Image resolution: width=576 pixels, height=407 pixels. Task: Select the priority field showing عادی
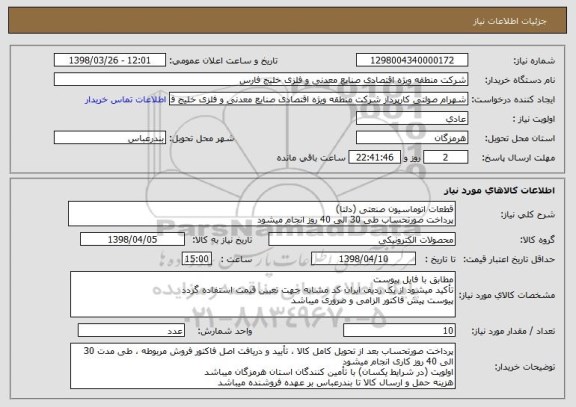pos(412,119)
